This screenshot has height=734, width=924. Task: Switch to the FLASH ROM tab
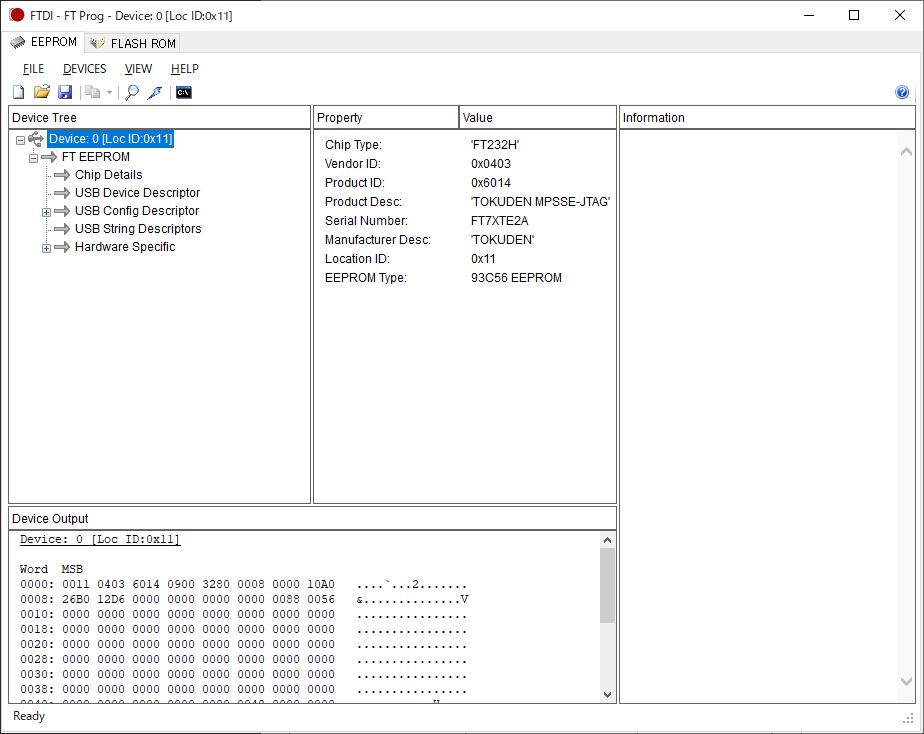[x=133, y=43]
